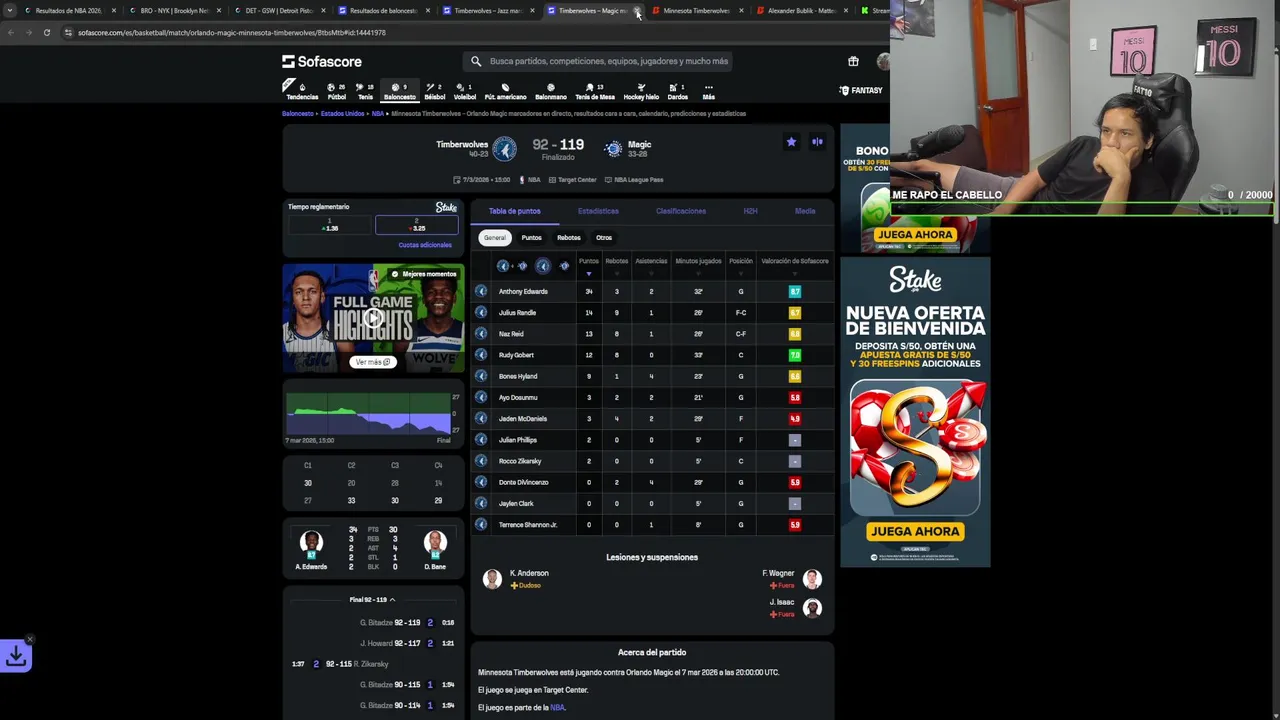
Task: Switch to Media tab
Action: (x=805, y=211)
